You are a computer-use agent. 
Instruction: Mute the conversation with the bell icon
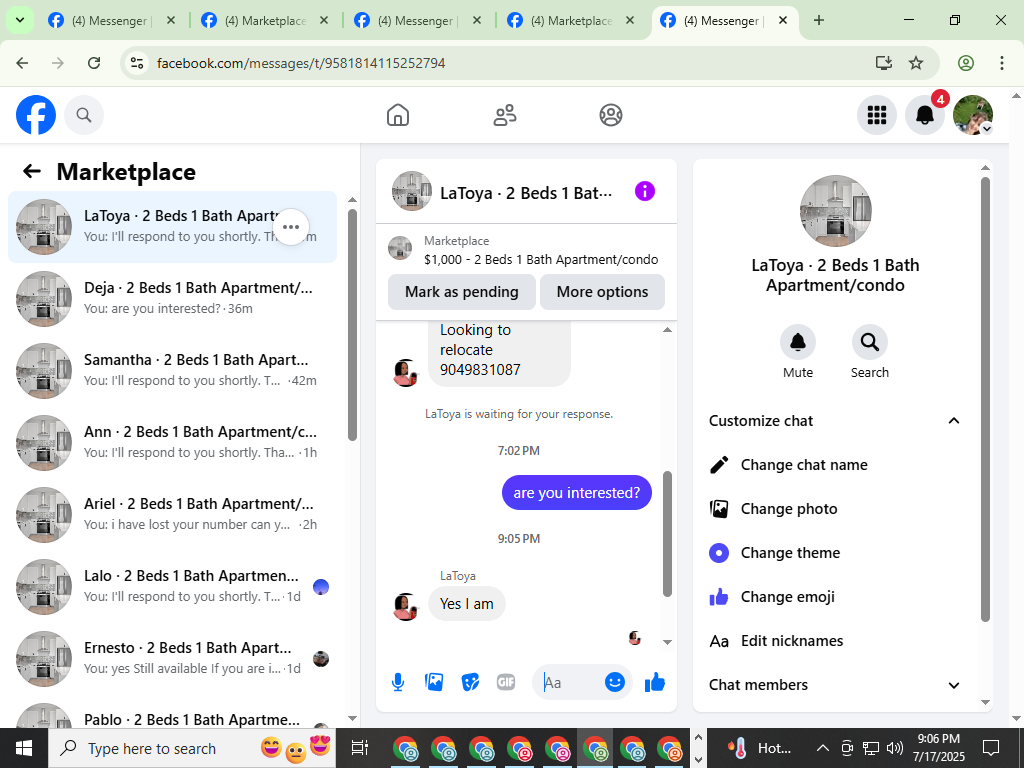[x=798, y=342]
